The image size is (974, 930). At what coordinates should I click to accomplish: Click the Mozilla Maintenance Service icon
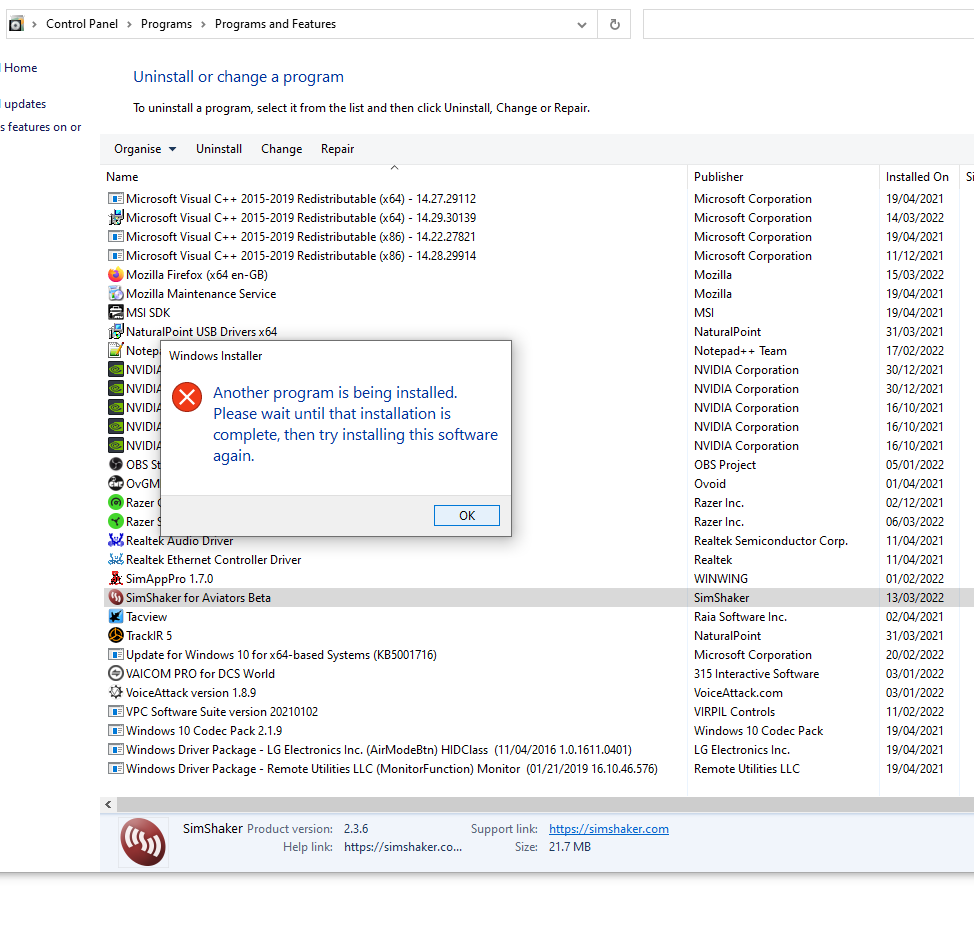(116, 293)
